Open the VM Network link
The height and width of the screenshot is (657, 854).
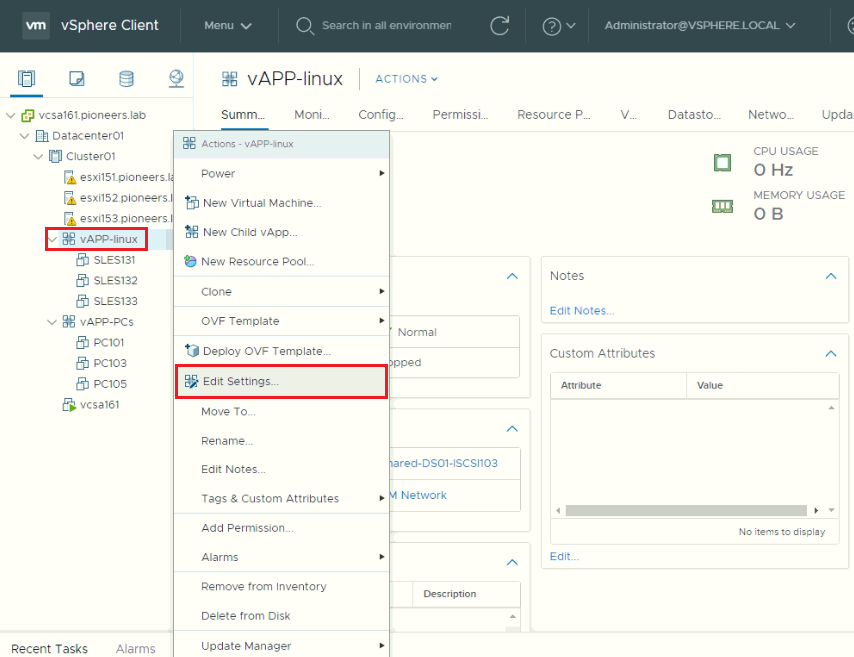tap(418, 495)
